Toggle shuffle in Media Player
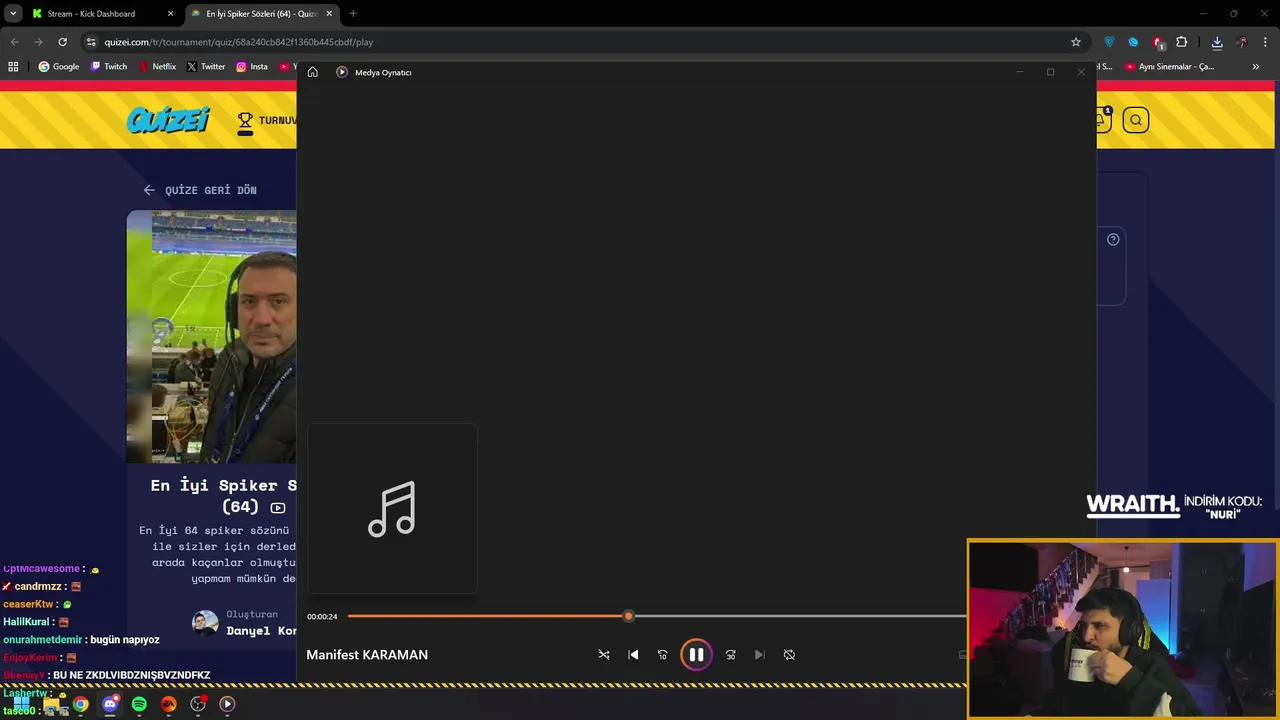Viewport: 1280px width, 720px height. pos(604,655)
